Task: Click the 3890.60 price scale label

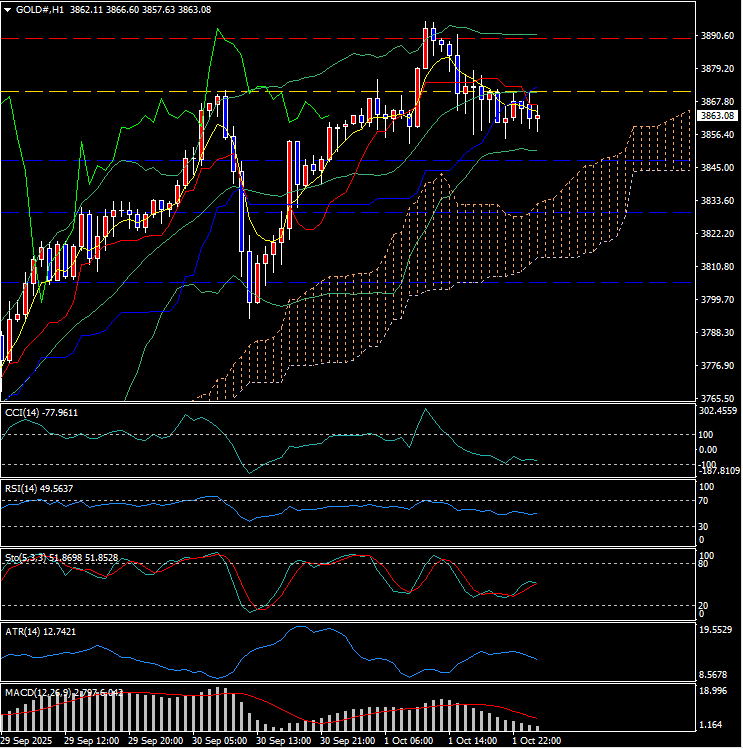Action: coord(718,36)
